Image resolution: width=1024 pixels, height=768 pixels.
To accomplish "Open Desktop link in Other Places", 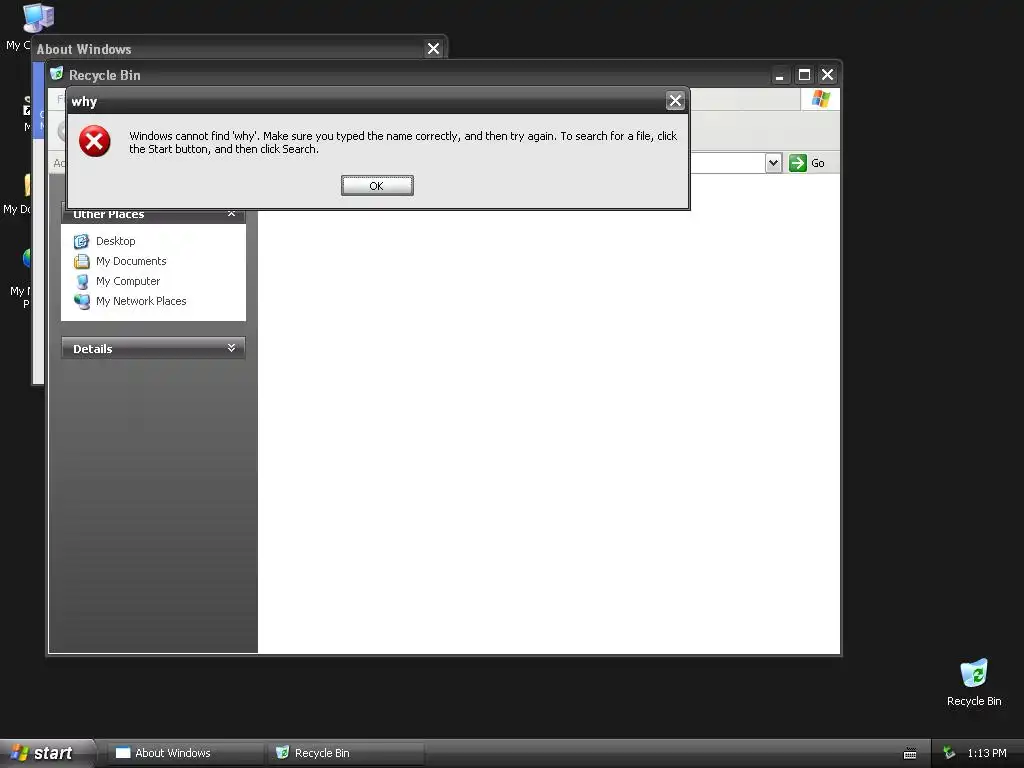I will pos(116,241).
